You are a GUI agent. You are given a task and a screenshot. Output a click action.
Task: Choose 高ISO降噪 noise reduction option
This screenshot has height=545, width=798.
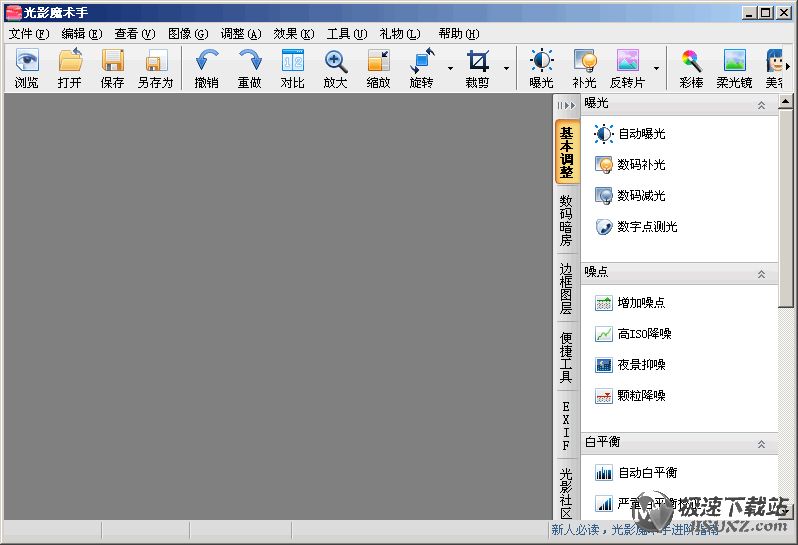[644, 334]
